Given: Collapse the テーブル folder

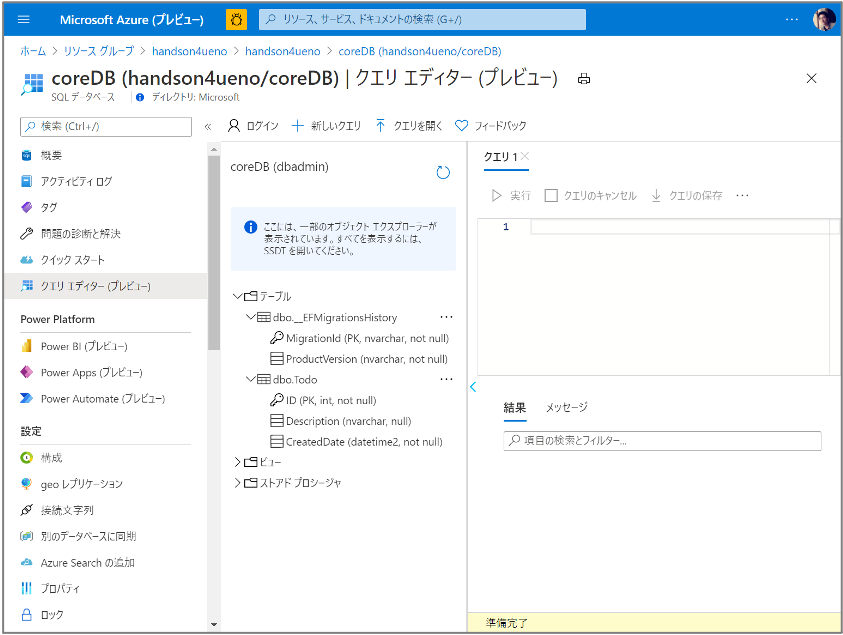Looking at the screenshot, I should 238,296.
